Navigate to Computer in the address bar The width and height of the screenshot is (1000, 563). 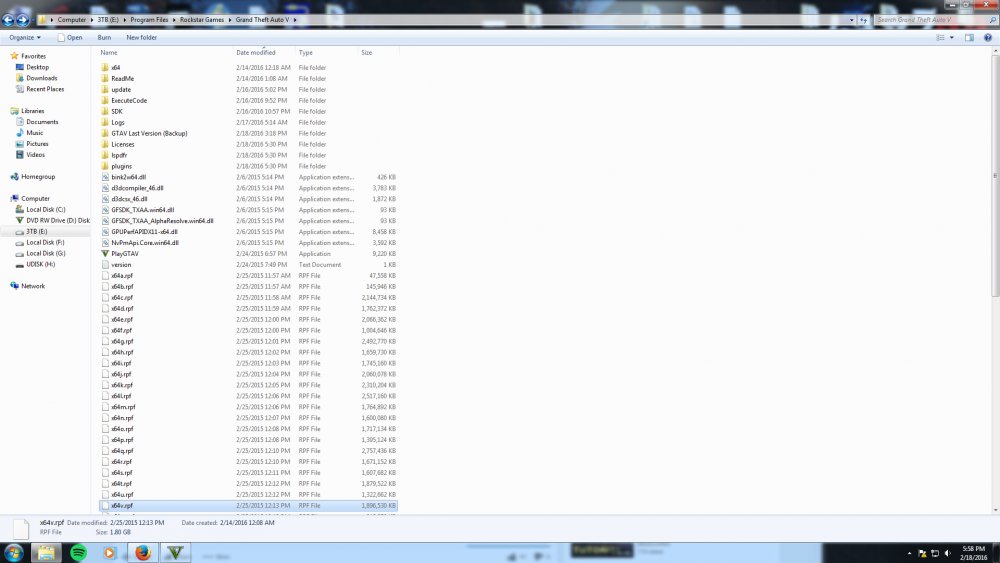[71, 20]
